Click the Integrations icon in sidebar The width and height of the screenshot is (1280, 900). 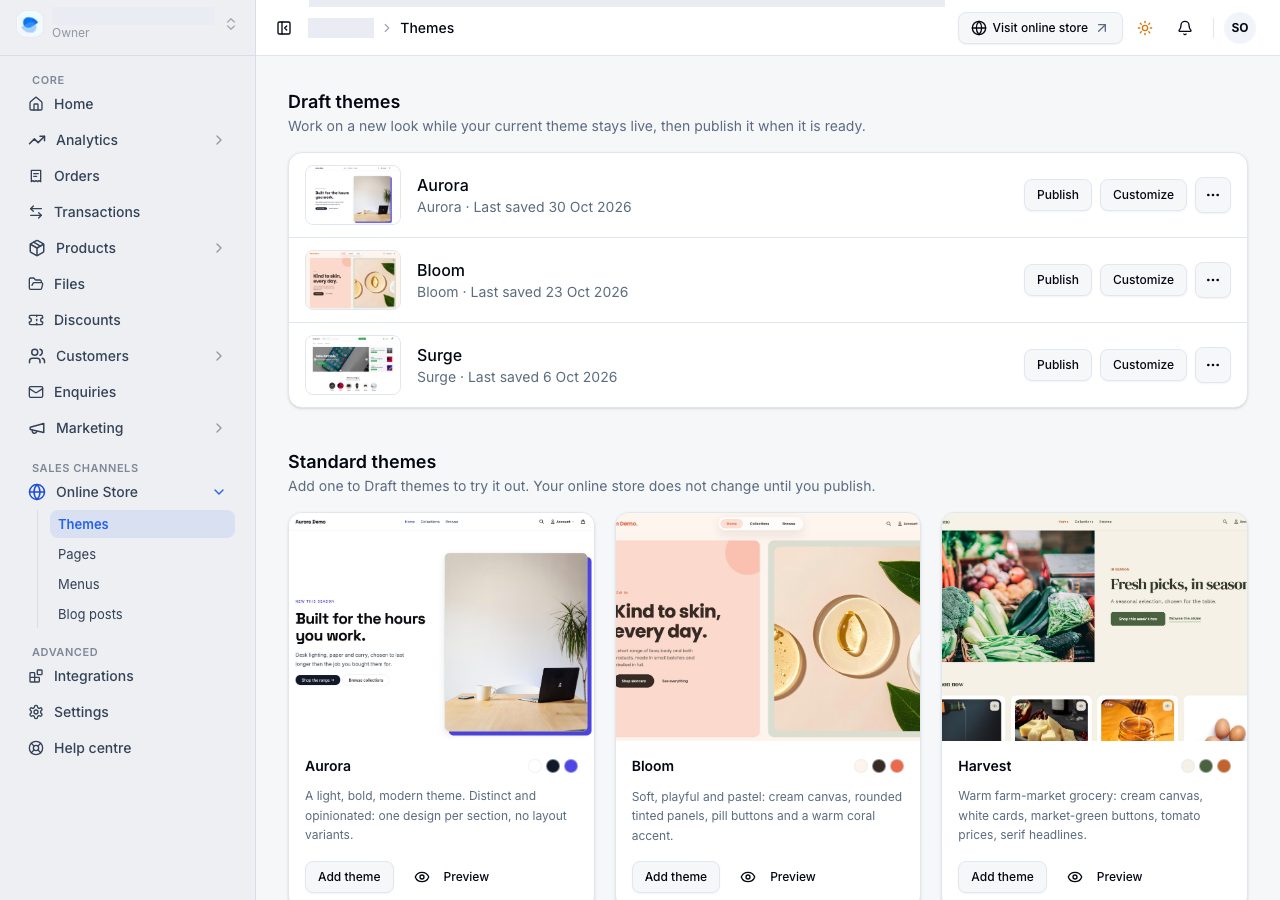click(37, 676)
